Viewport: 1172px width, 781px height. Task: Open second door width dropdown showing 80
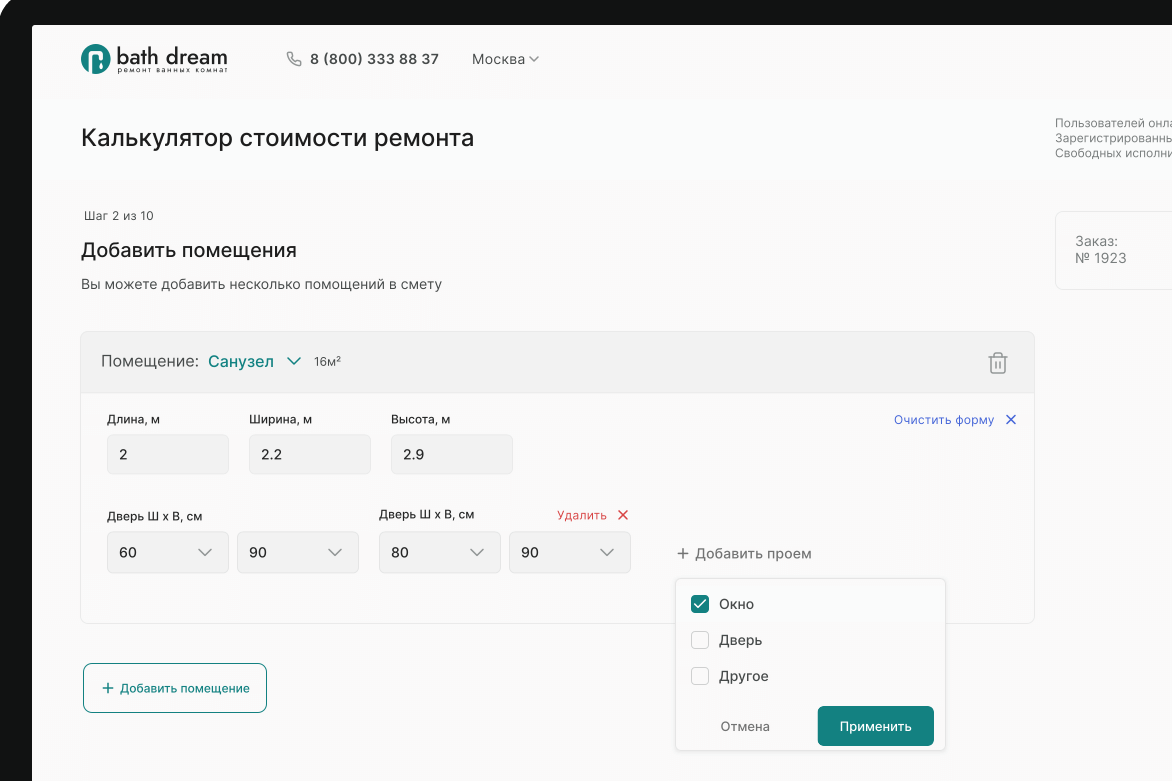pyautogui.click(x=439, y=552)
